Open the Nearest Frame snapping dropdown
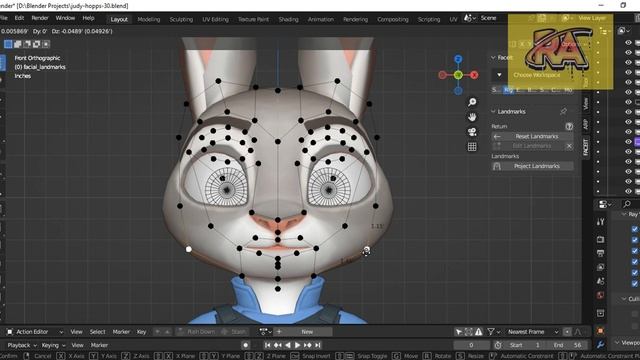This screenshot has height=360, width=640. click(x=533, y=332)
